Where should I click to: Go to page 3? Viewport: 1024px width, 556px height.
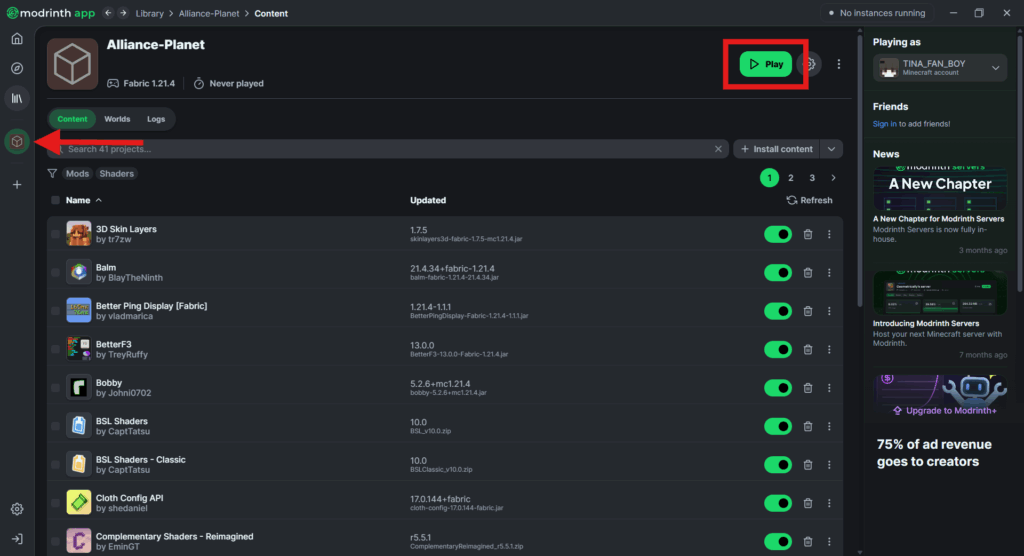812,178
